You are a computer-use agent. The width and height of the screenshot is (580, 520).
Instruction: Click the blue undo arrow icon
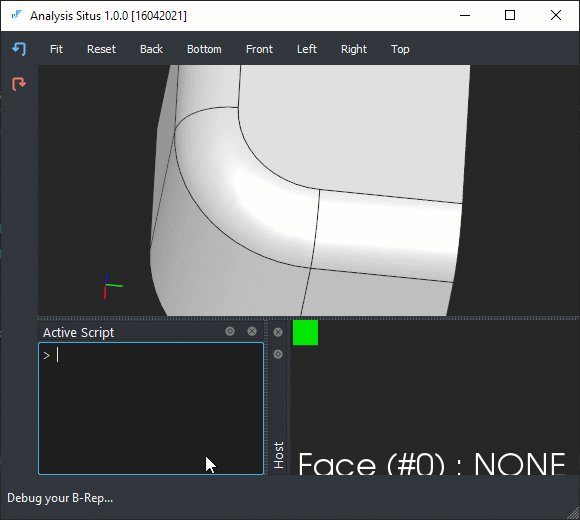pyautogui.click(x=19, y=49)
